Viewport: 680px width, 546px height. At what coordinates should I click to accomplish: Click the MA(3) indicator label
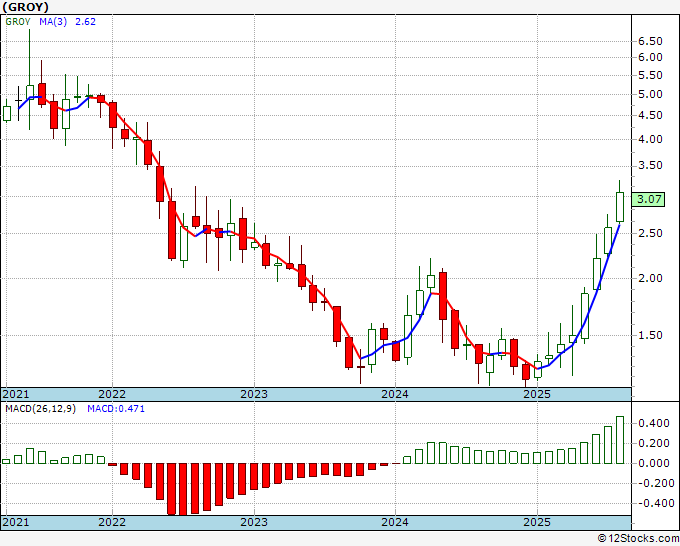(x=53, y=22)
